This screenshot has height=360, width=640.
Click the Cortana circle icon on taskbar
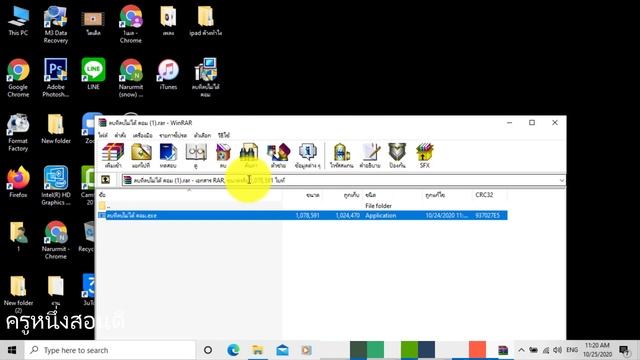(208, 350)
